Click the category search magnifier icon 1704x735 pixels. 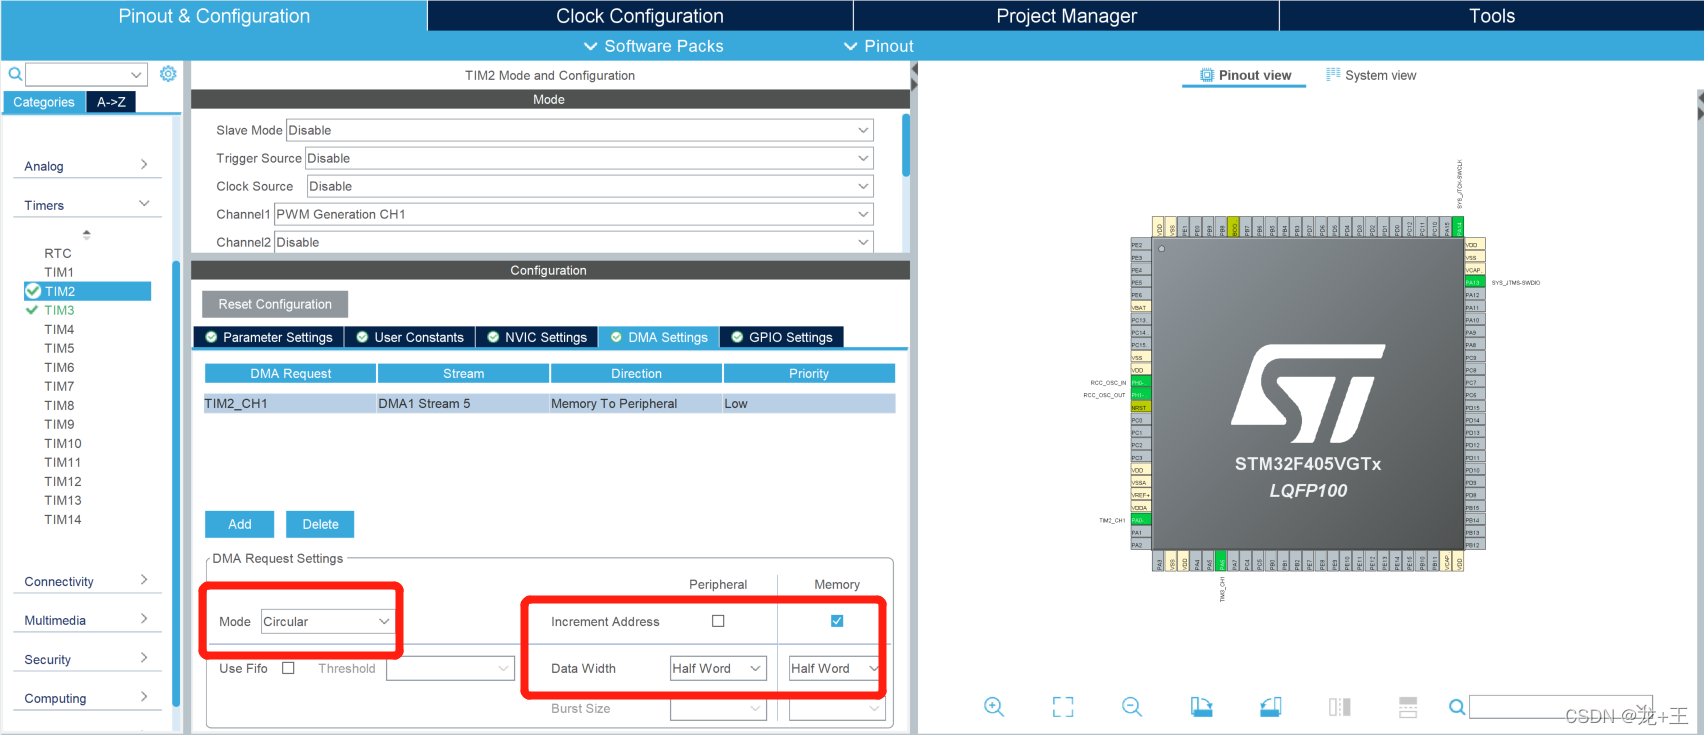(15, 74)
